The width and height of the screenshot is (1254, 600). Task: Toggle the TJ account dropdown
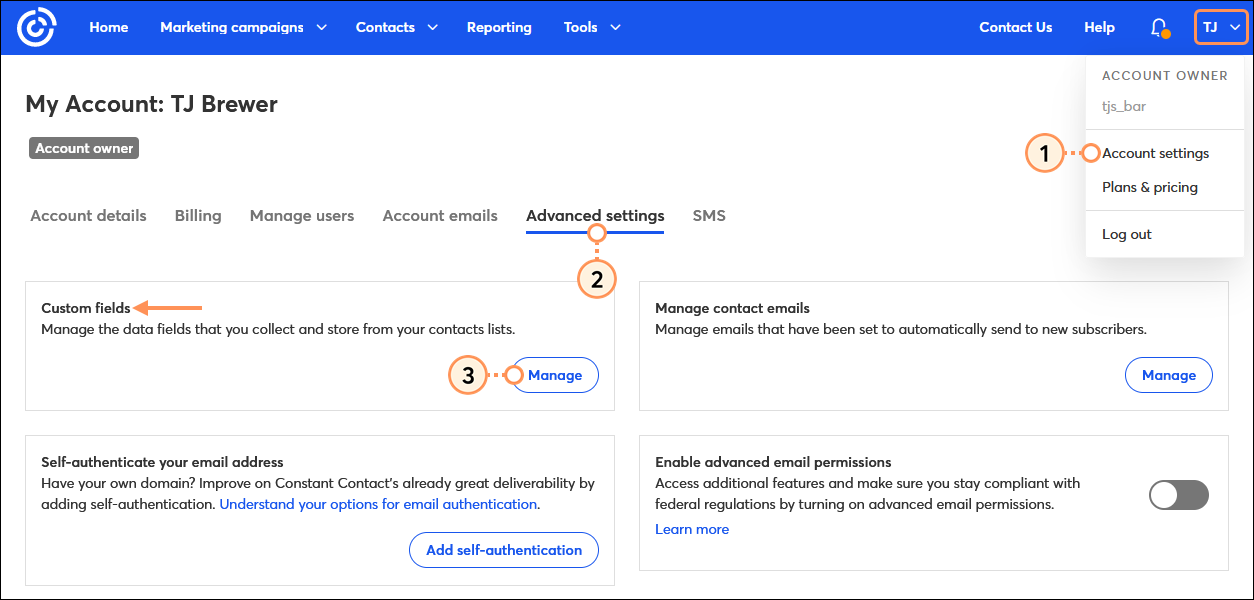[1221, 27]
